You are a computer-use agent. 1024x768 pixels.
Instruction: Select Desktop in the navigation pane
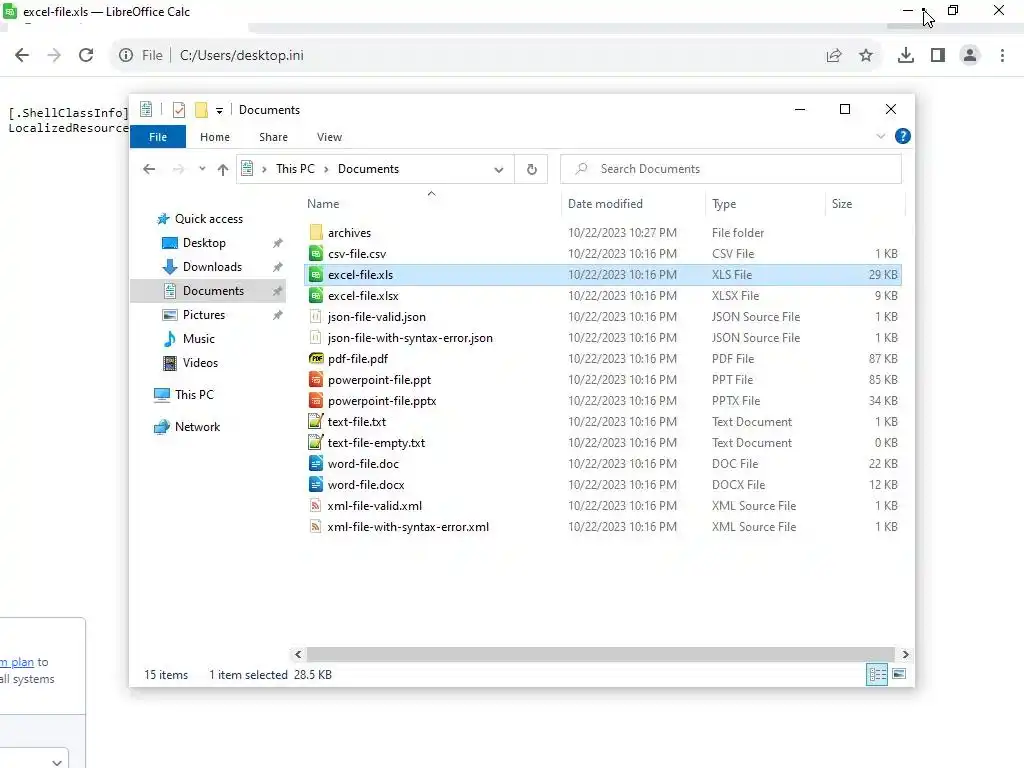coord(204,243)
